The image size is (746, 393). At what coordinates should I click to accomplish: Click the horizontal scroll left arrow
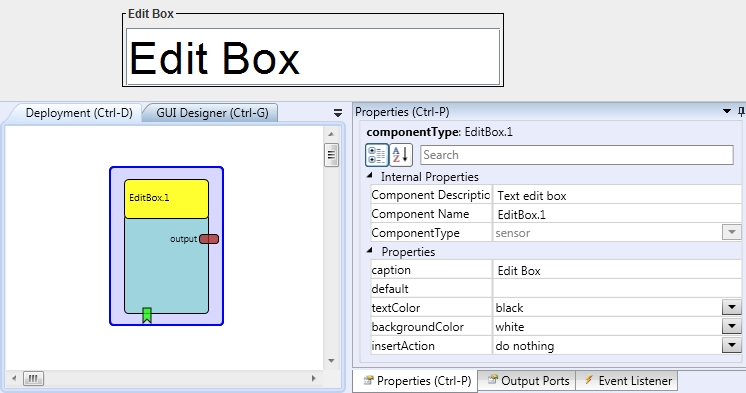point(14,379)
